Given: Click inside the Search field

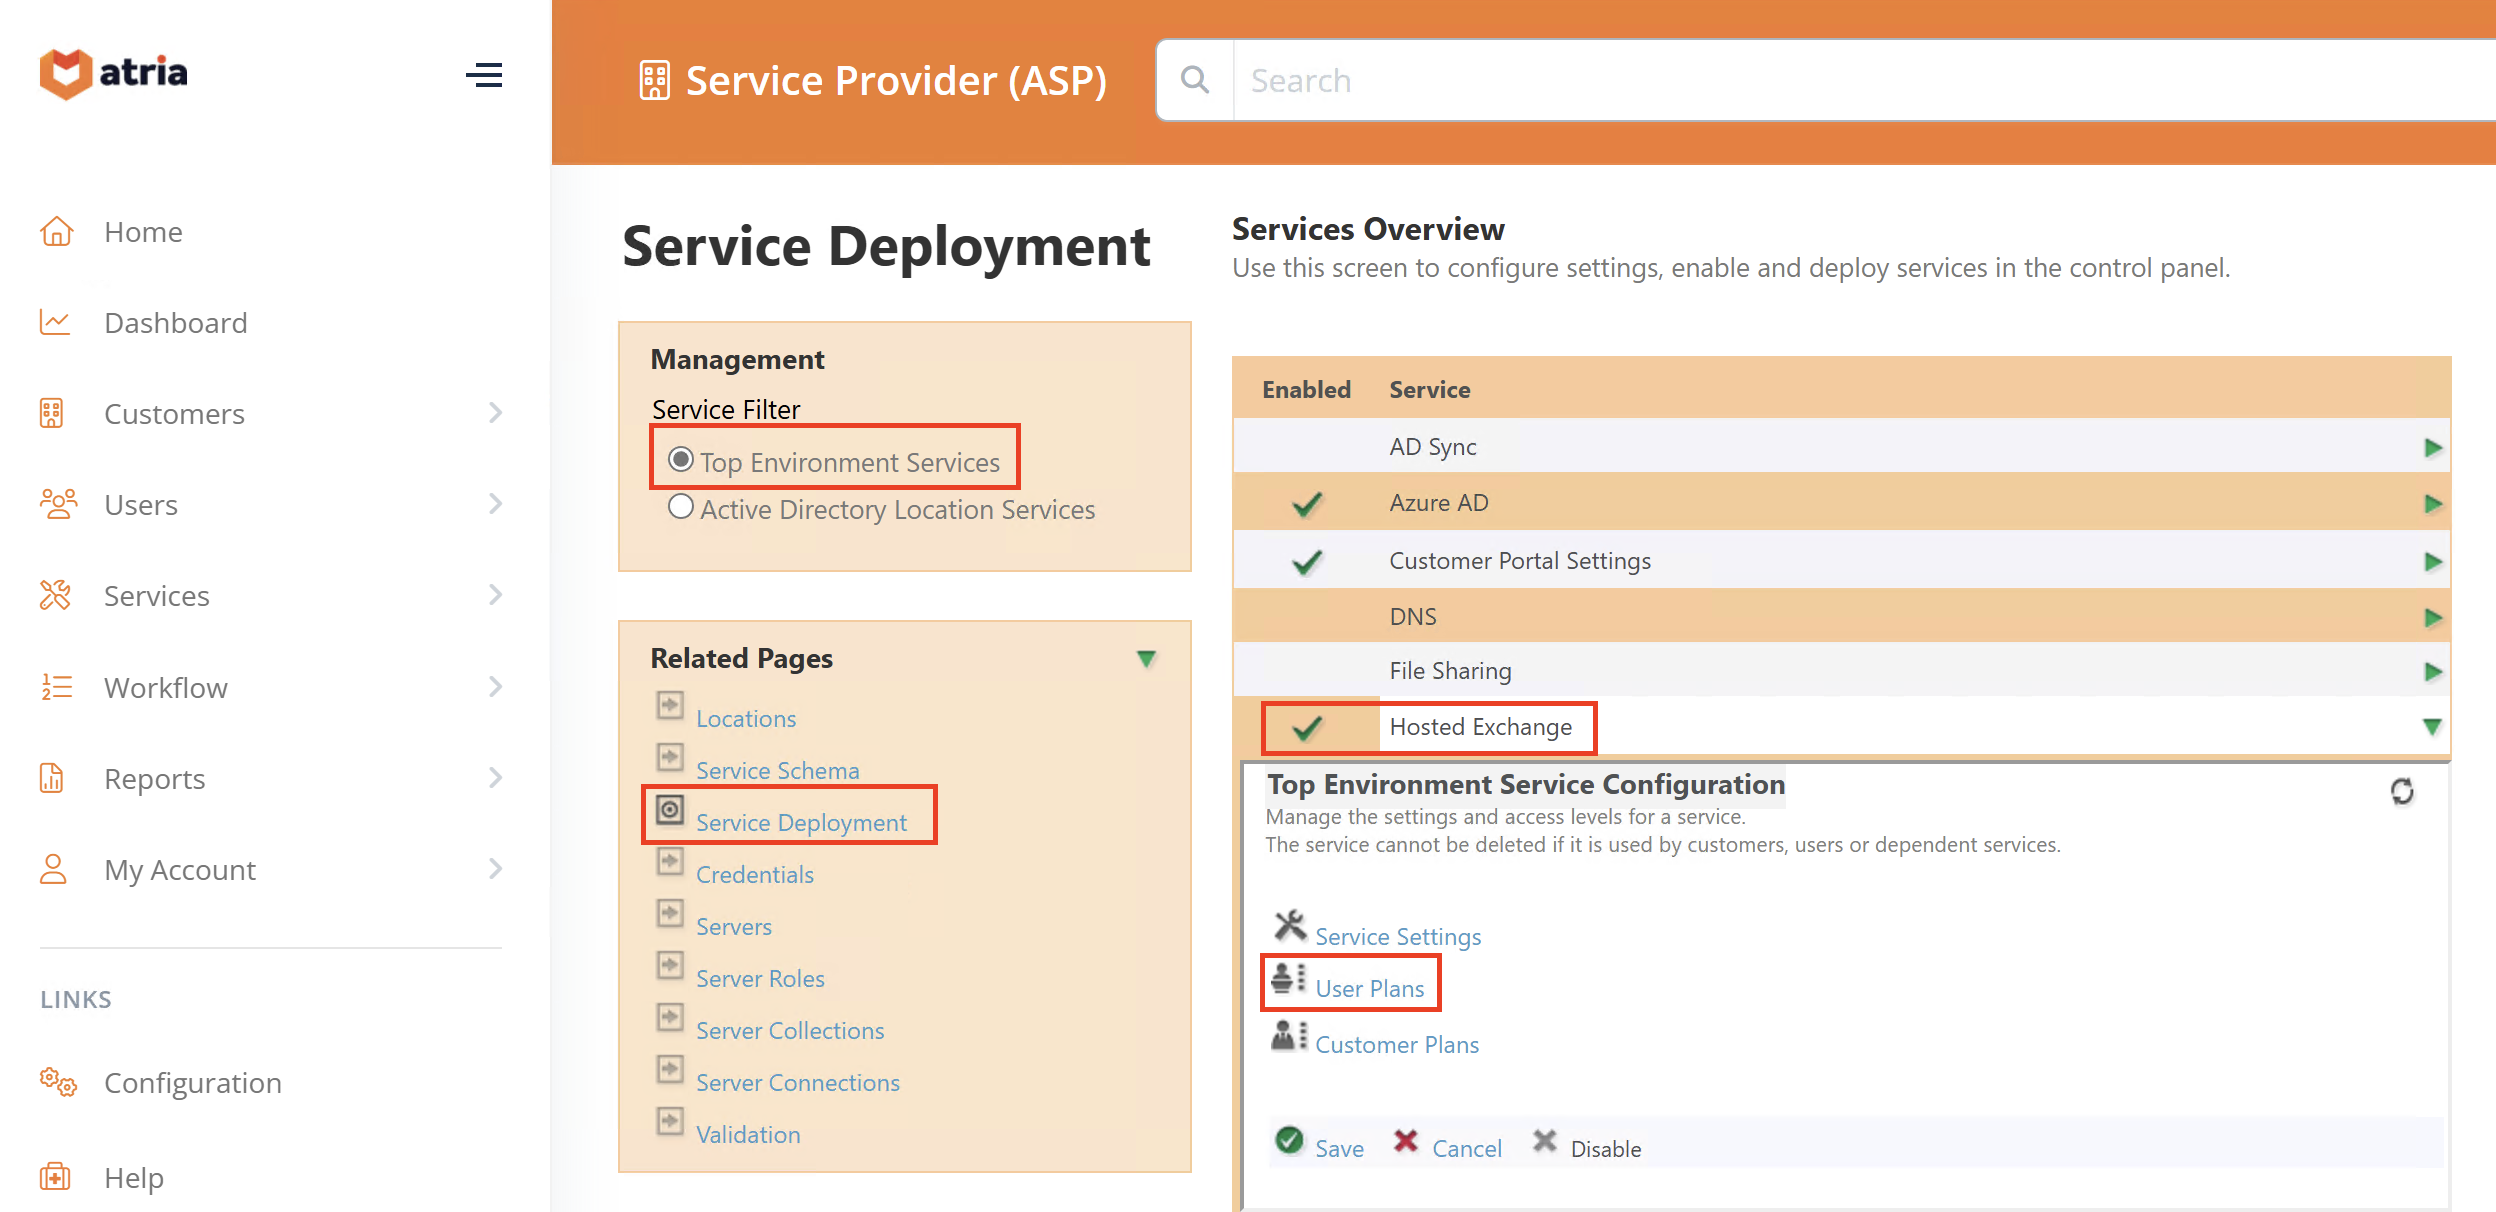Looking at the screenshot, I should (1600, 80).
